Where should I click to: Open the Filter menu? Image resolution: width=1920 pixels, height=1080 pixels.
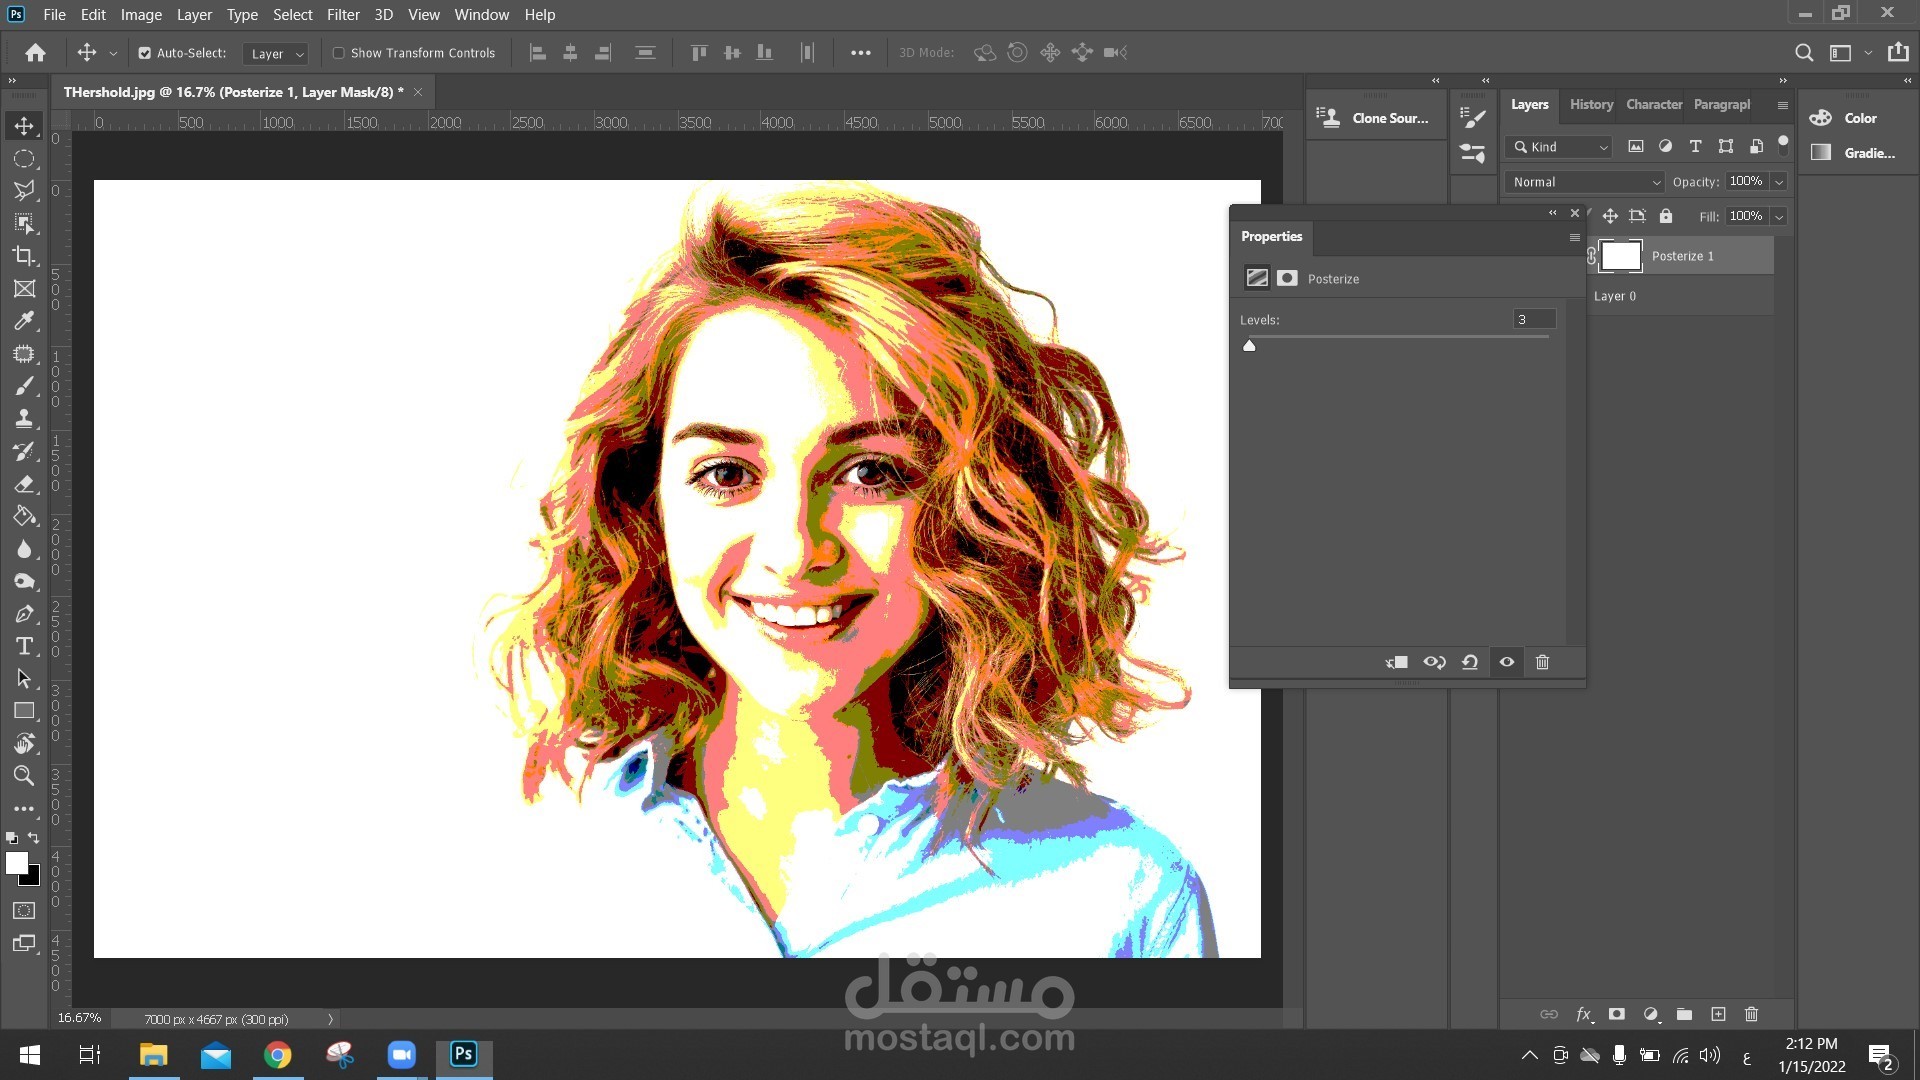point(342,15)
